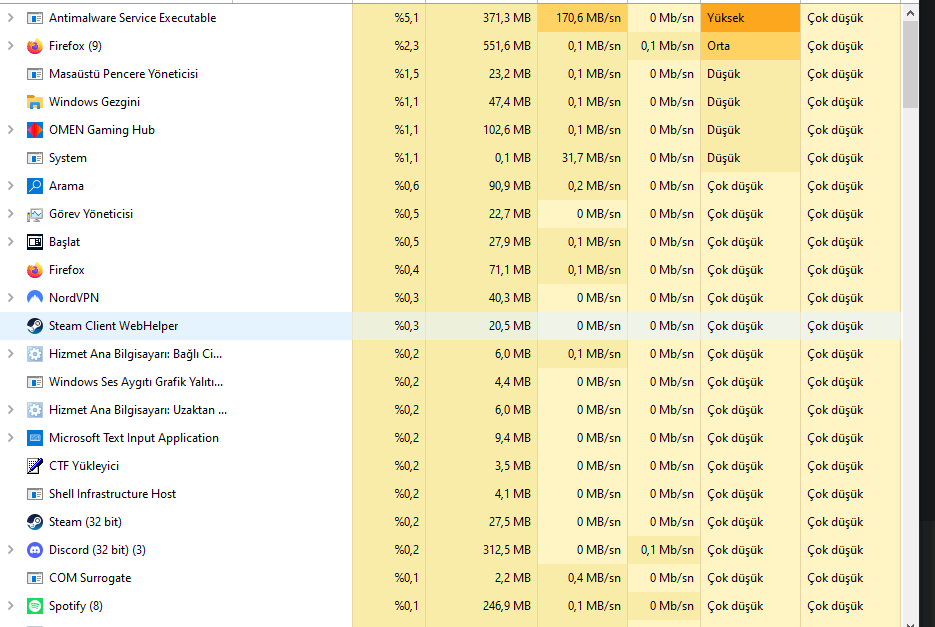
Task: Select the Steam Client WebHelper icon
Action: [35, 326]
